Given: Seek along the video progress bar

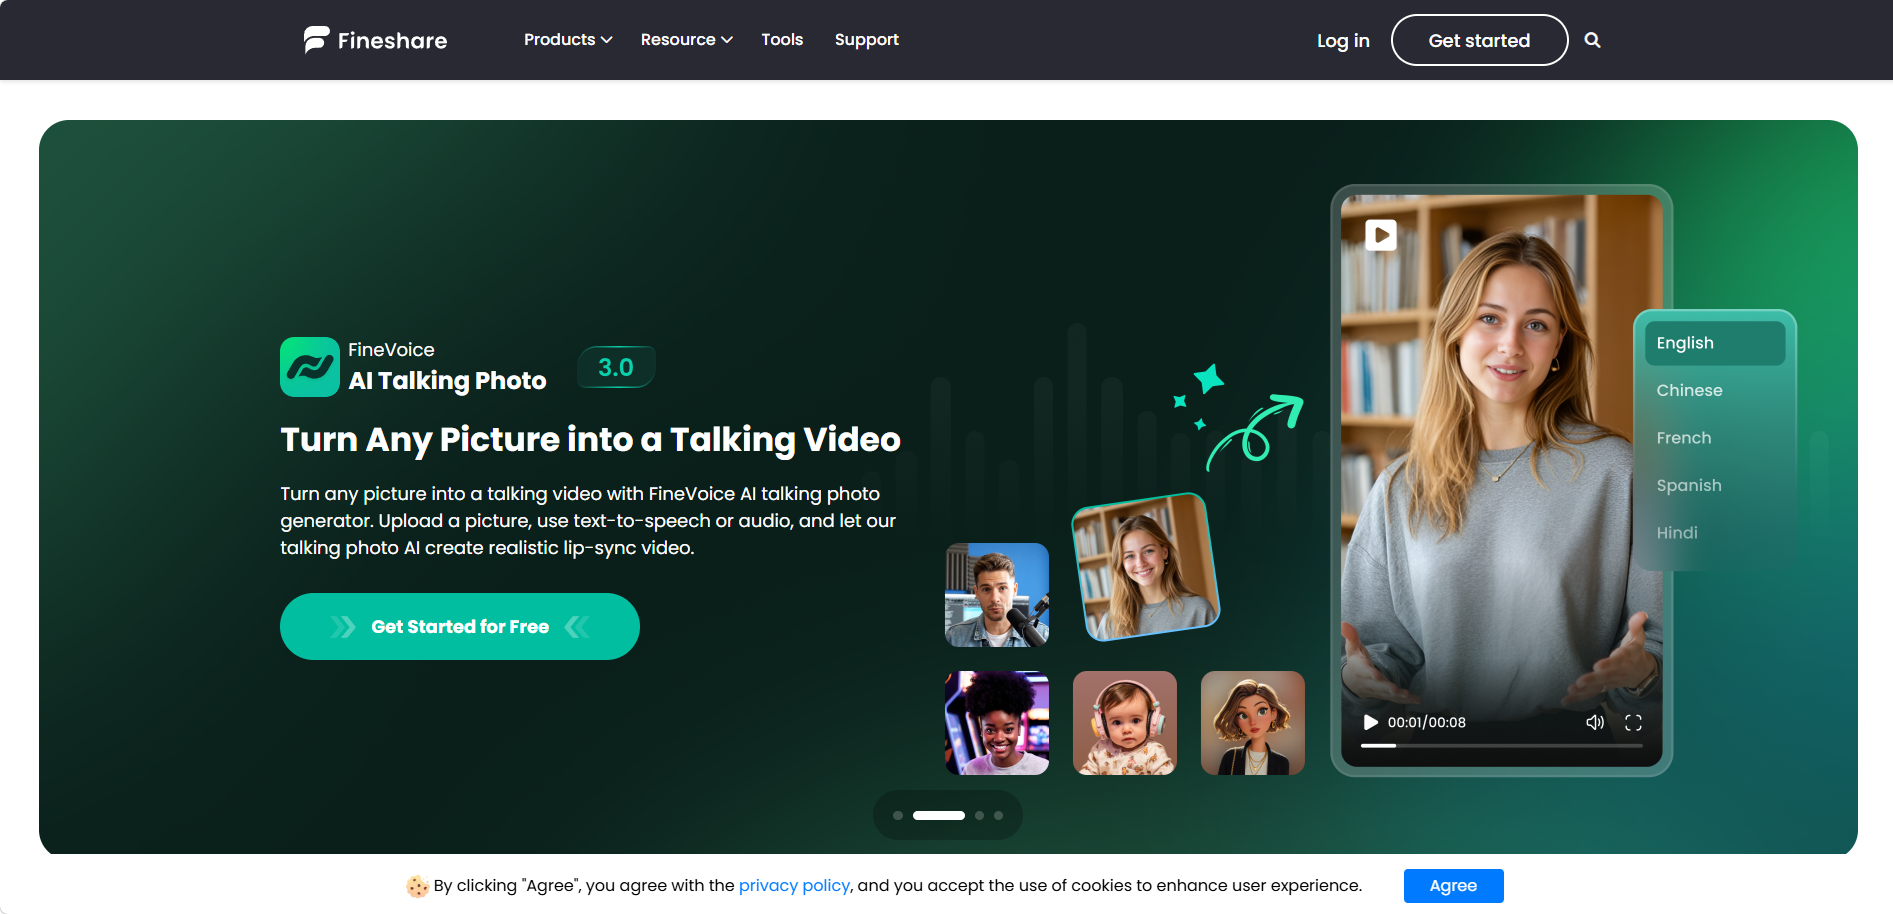Looking at the screenshot, I should pyautogui.click(x=1501, y=746).
